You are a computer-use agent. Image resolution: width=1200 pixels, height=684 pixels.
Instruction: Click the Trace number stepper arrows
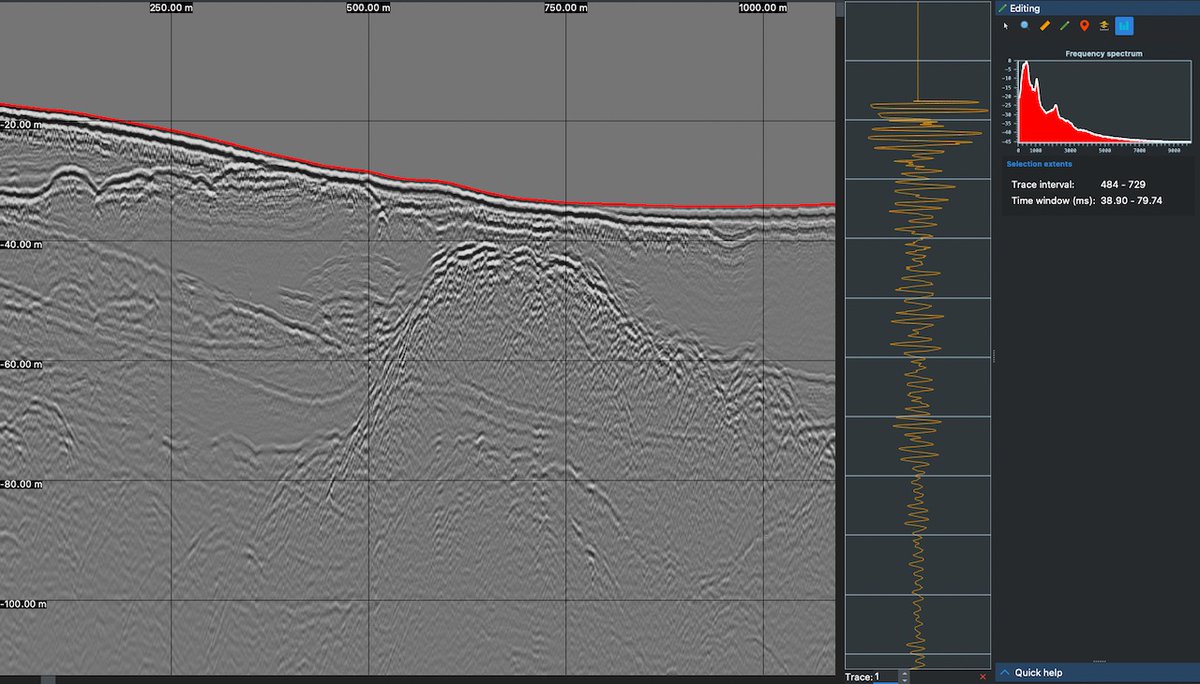[904, 677]
